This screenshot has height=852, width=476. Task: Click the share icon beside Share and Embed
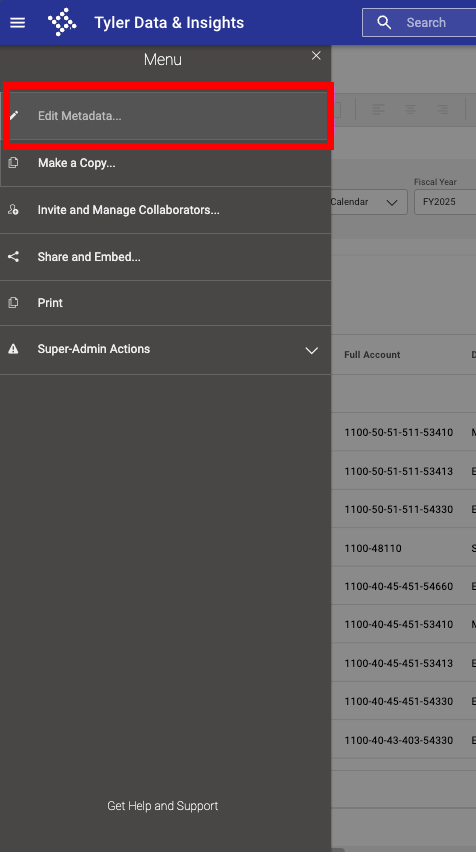coord(14,257)
